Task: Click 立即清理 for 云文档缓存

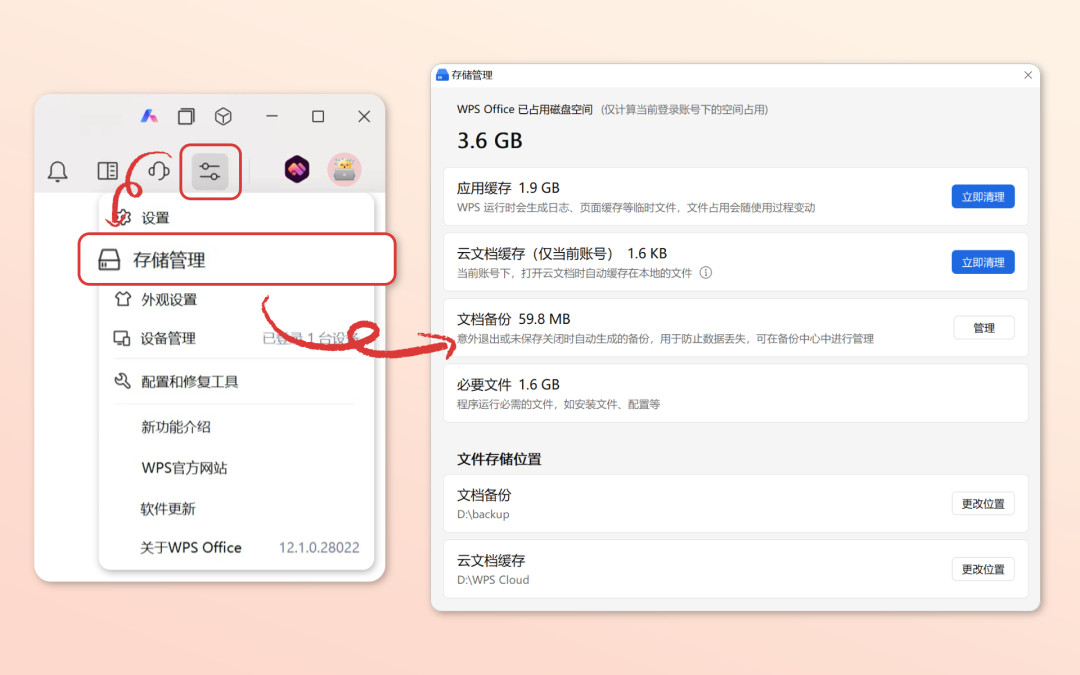Action: click(983, 262)
